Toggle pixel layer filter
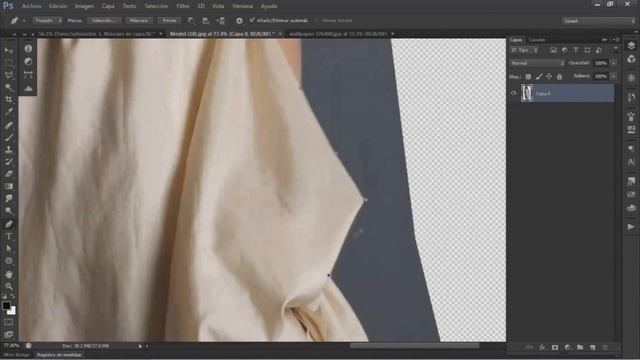 (x=553, y=50)
